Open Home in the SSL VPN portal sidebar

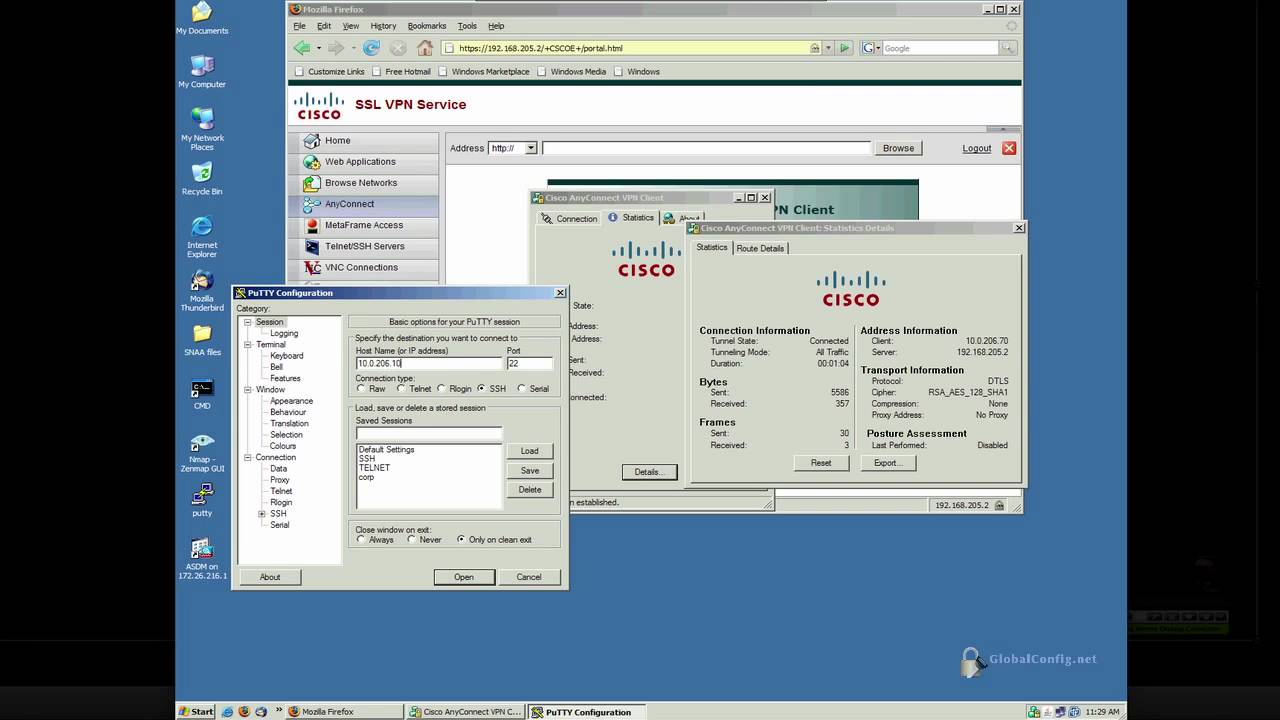point(364,141)
